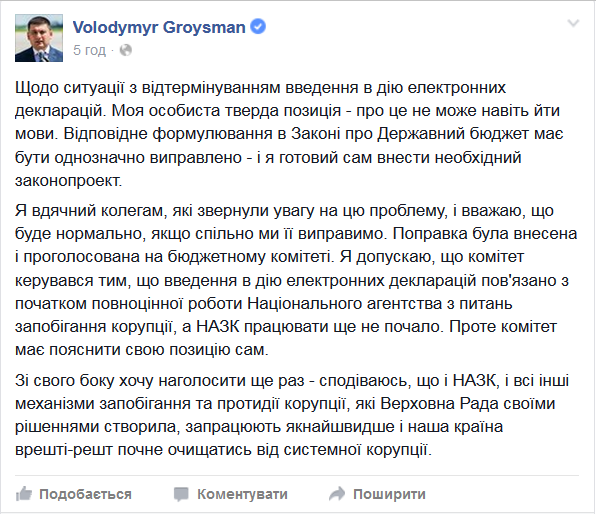Click the phrase 'Національного агентства' in the post
Screen dimensions: 597x514
[345, 303]
